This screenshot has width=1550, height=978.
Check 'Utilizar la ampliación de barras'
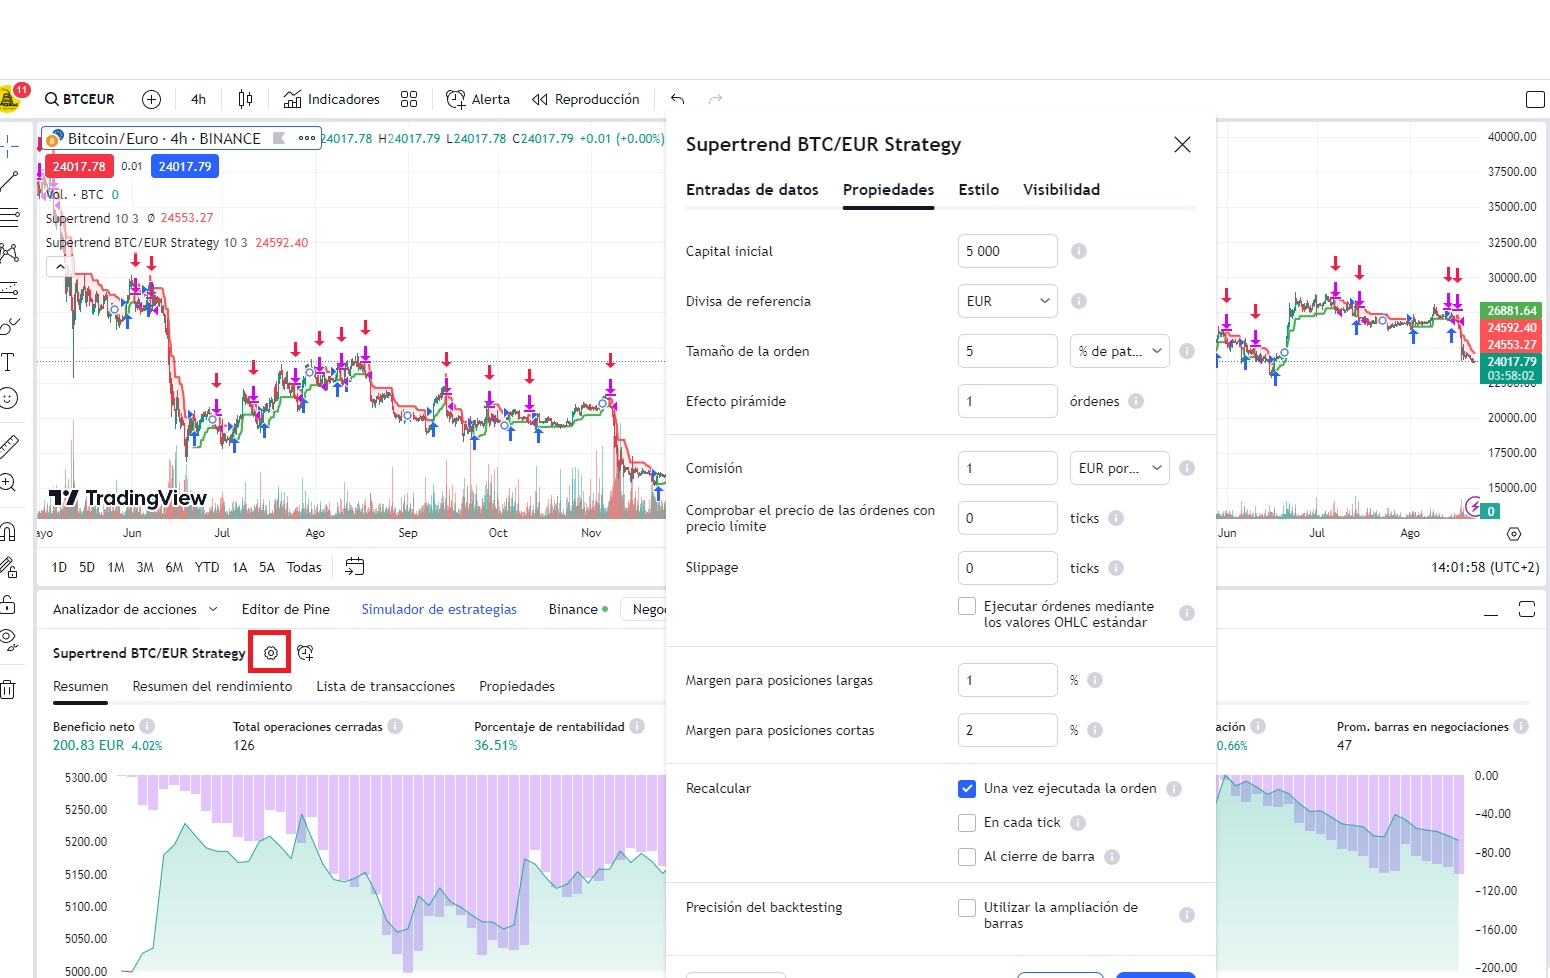pyautogui.click(x=966, y=907)
